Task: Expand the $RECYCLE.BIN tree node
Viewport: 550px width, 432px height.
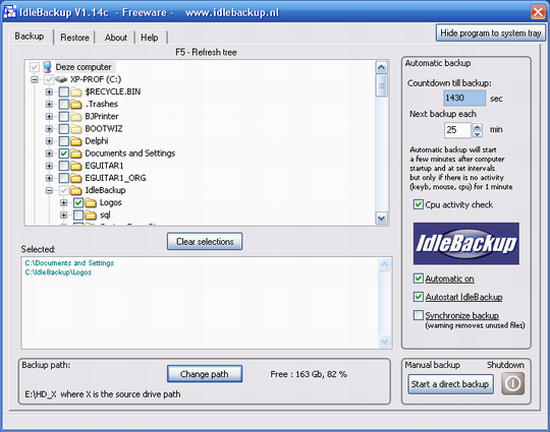Action: point(49,92)
